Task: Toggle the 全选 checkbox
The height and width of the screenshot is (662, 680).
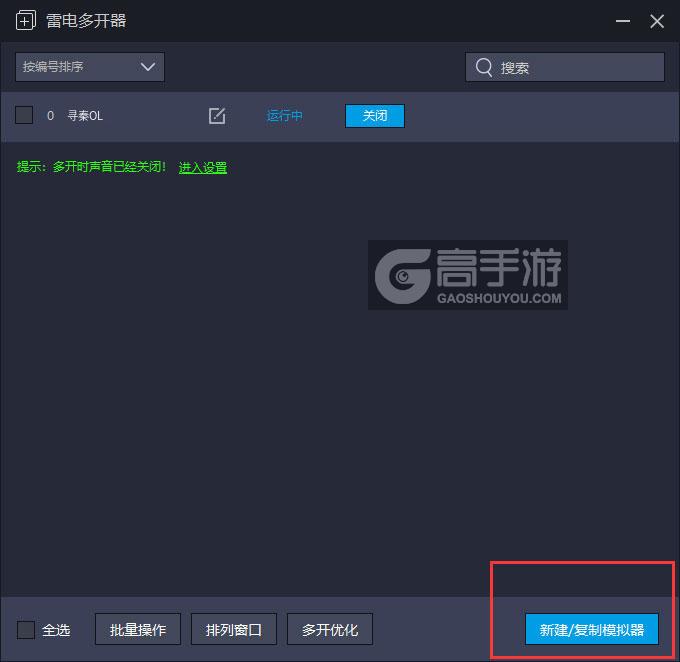Action: click(x=26, y=629)
